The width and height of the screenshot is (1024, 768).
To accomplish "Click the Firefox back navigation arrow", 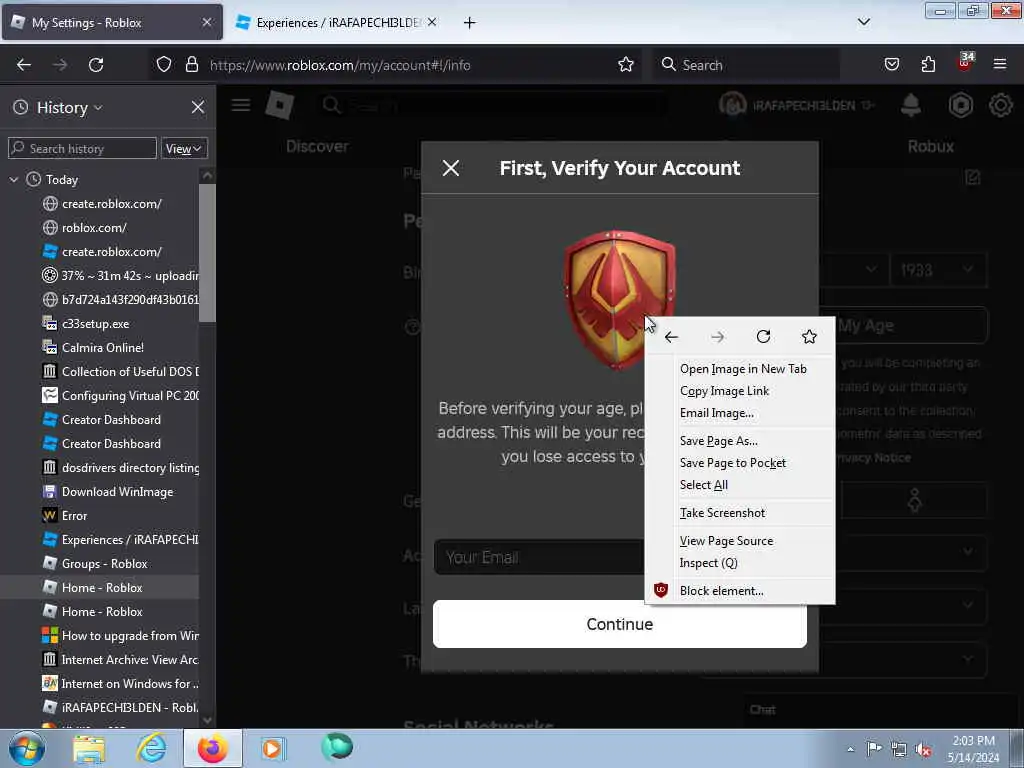I will (x=24, y=65).
